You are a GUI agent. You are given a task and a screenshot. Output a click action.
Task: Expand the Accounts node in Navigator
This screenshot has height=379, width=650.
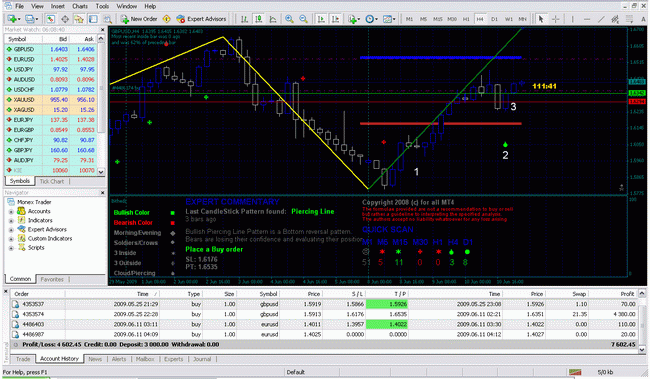pyautogui.click(x=11, y=211)
